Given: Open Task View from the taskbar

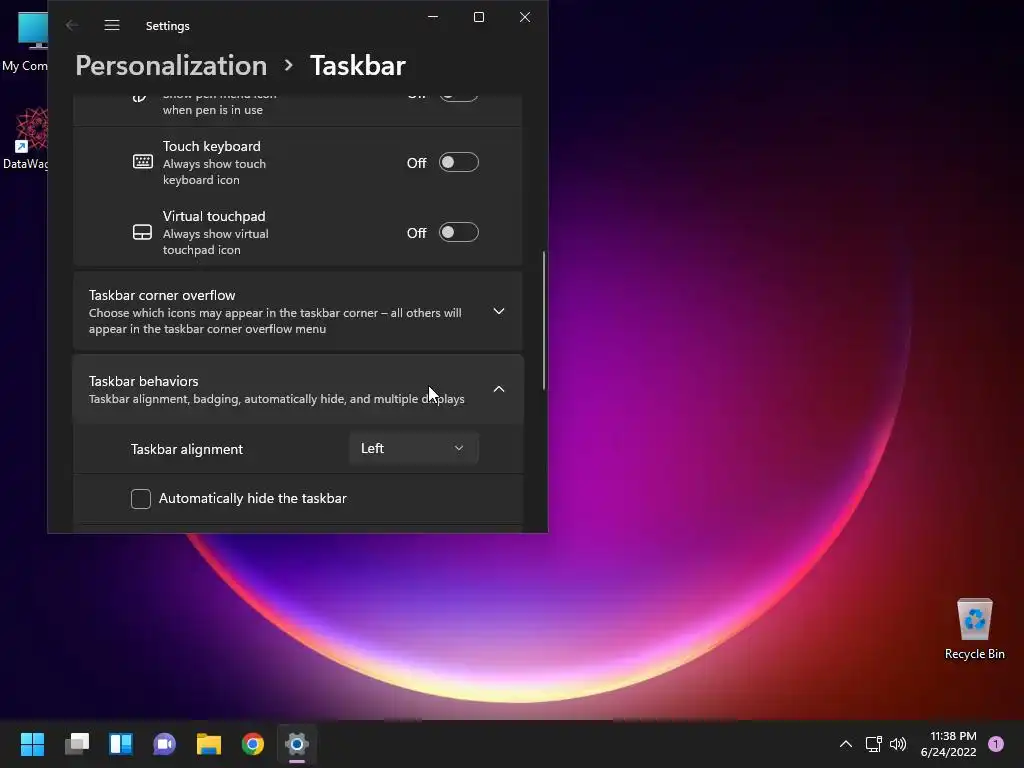Looking at the screenshot, I should (76, 744).
